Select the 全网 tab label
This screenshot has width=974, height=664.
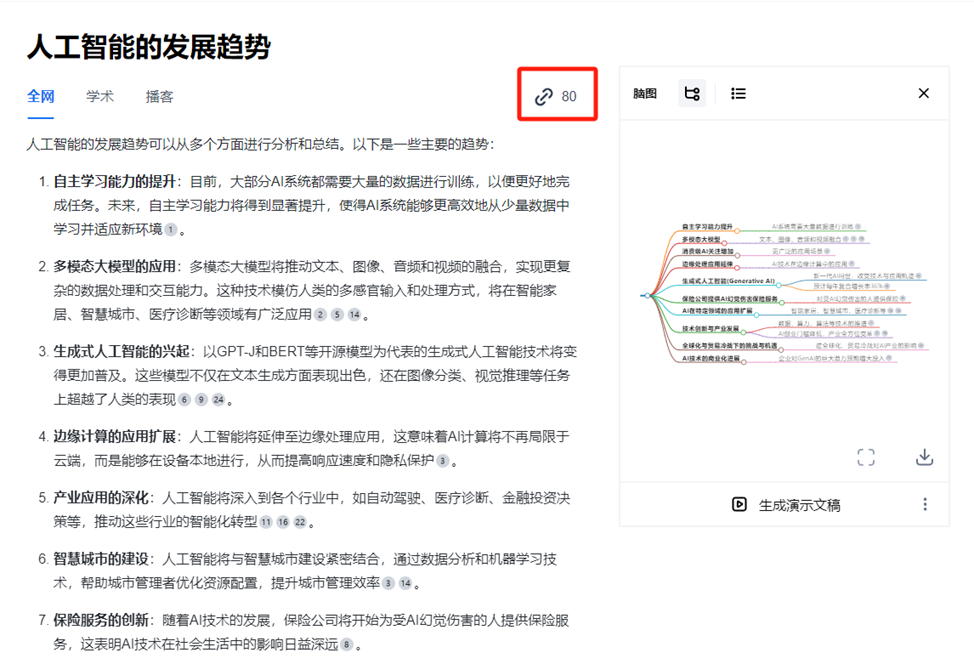coord(40,96)
